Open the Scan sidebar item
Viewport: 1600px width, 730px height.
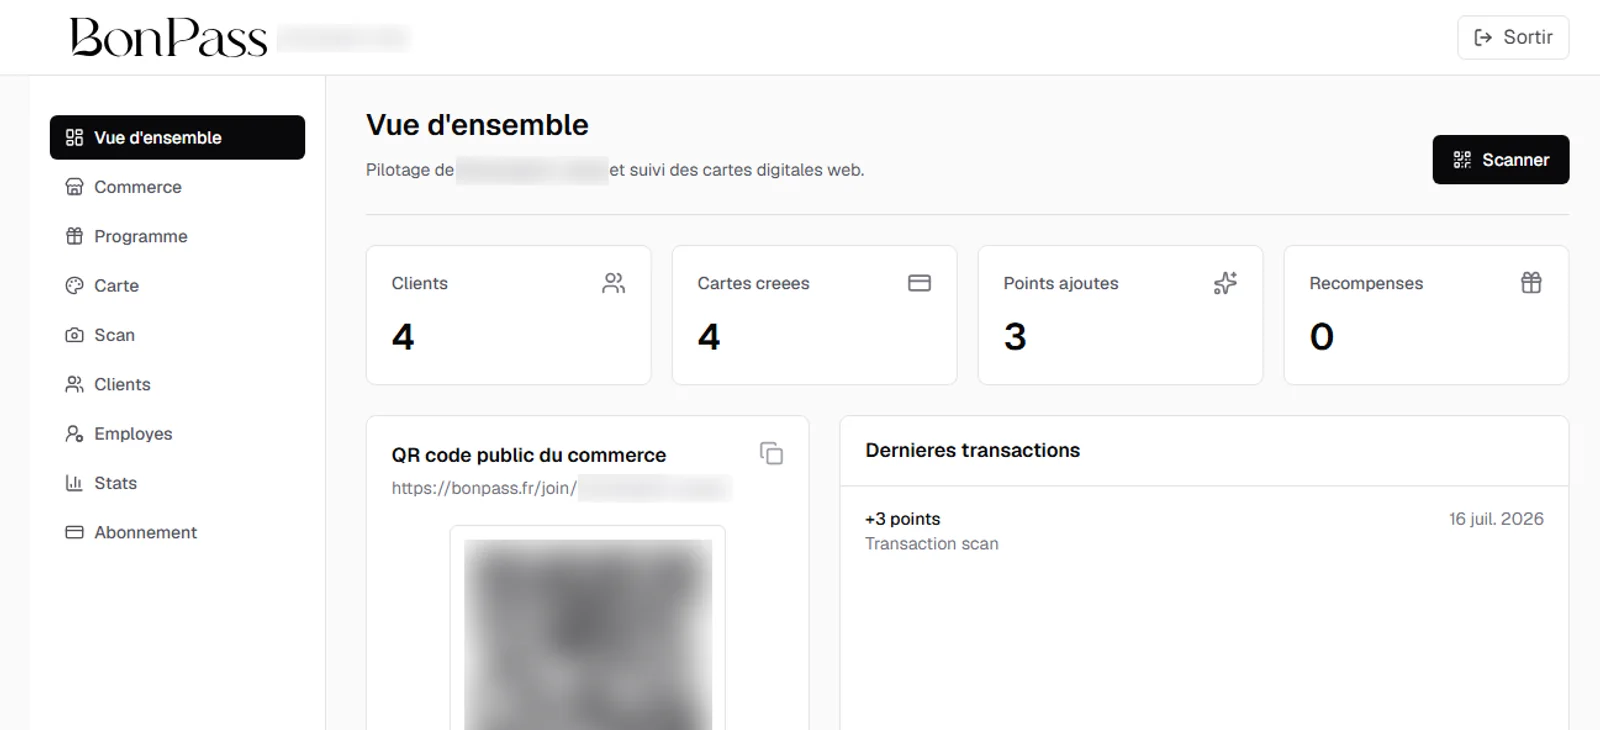click(x=177, y=335)
